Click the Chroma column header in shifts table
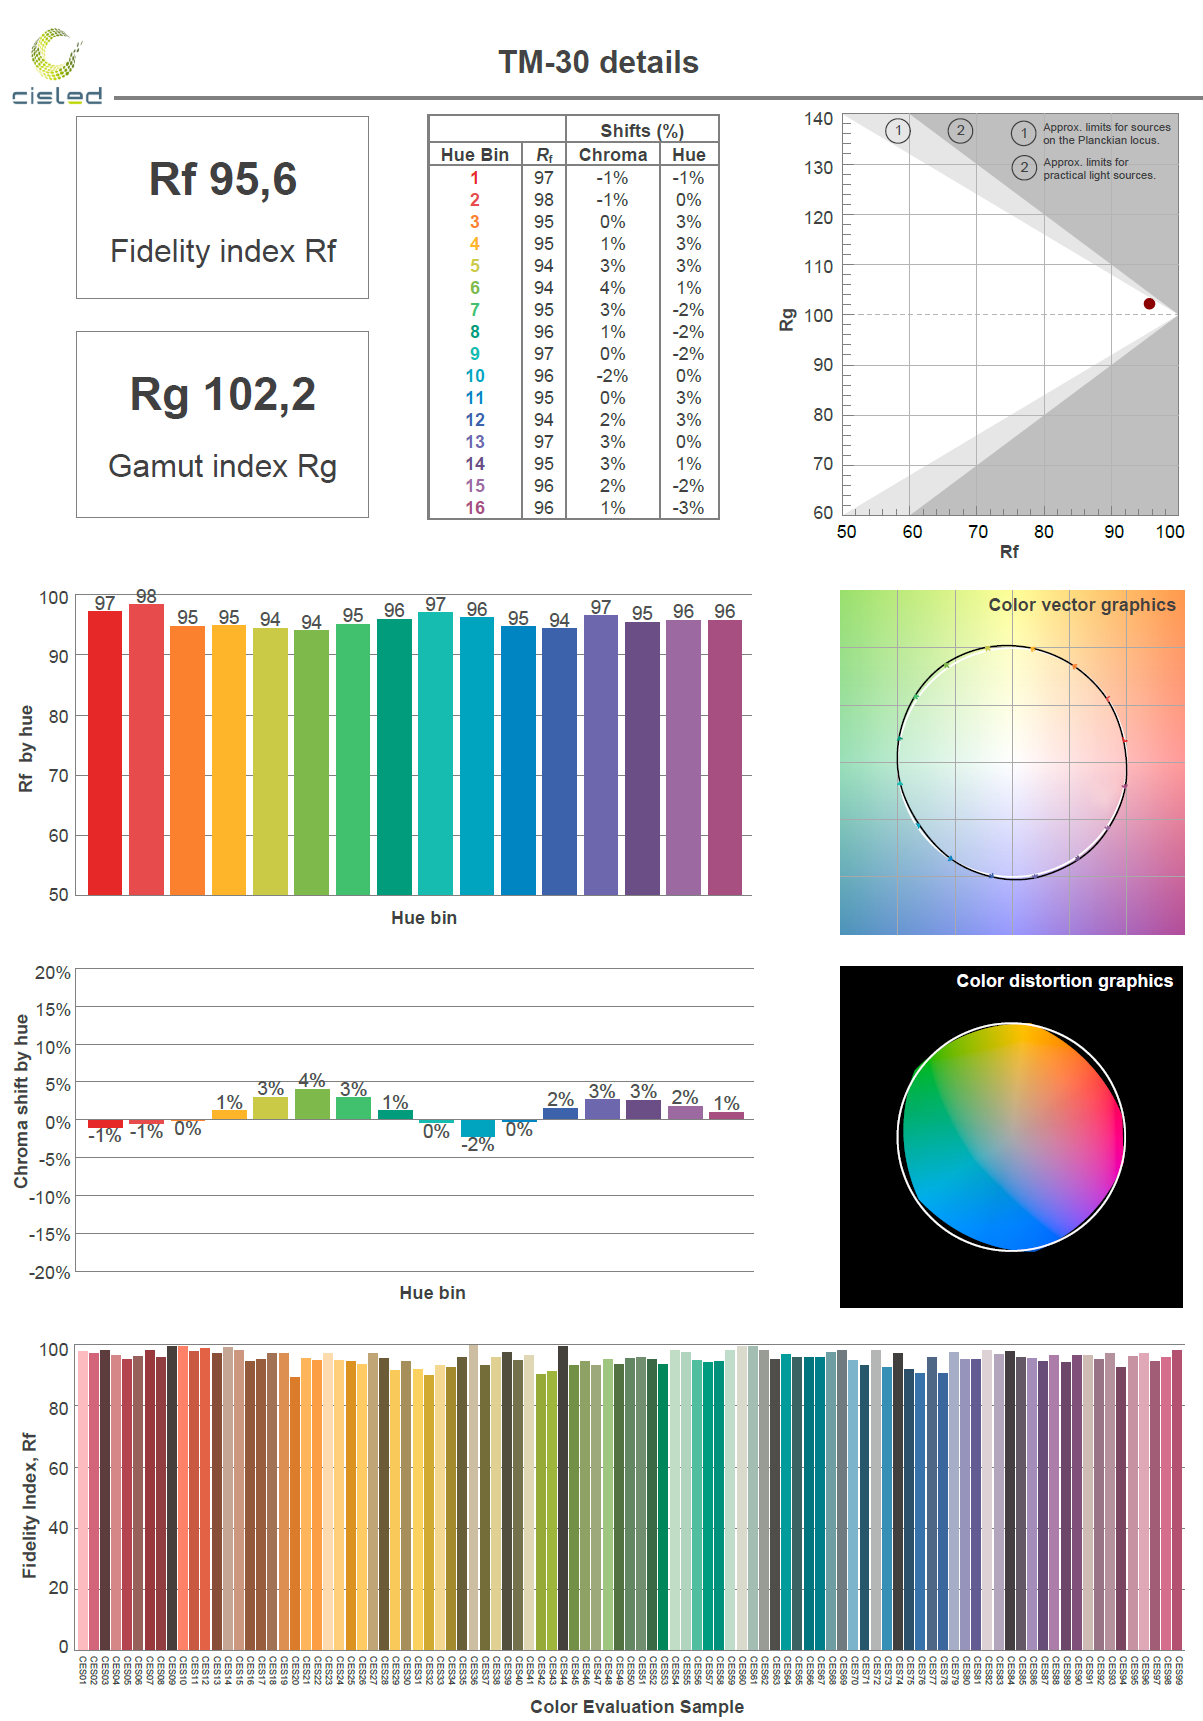Screen dimensions: 1203x1721 point(612,155)
